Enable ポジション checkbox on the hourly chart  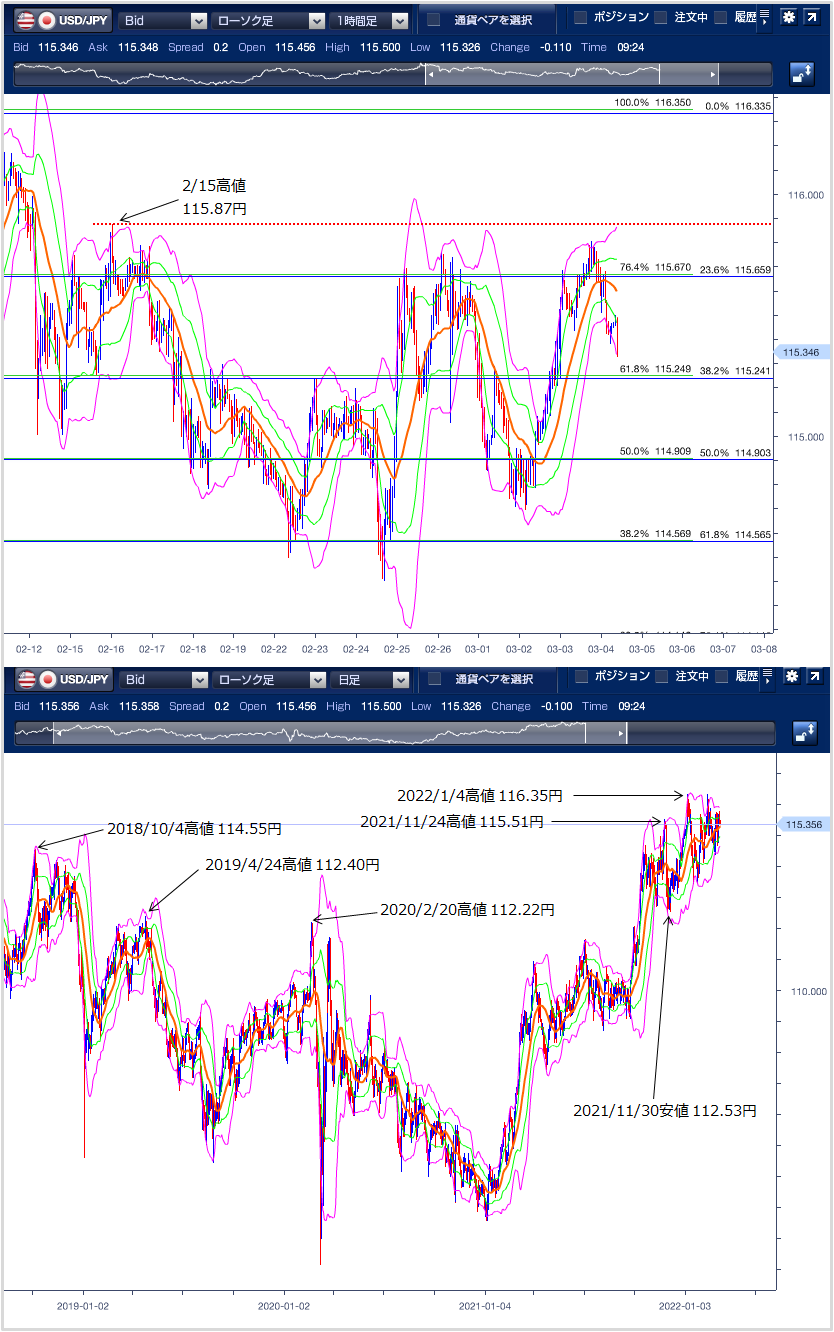pos(581,18)
